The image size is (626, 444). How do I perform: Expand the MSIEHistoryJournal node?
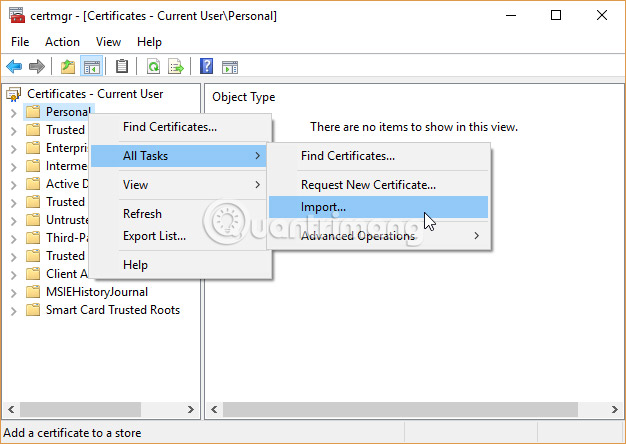point(14,293)
